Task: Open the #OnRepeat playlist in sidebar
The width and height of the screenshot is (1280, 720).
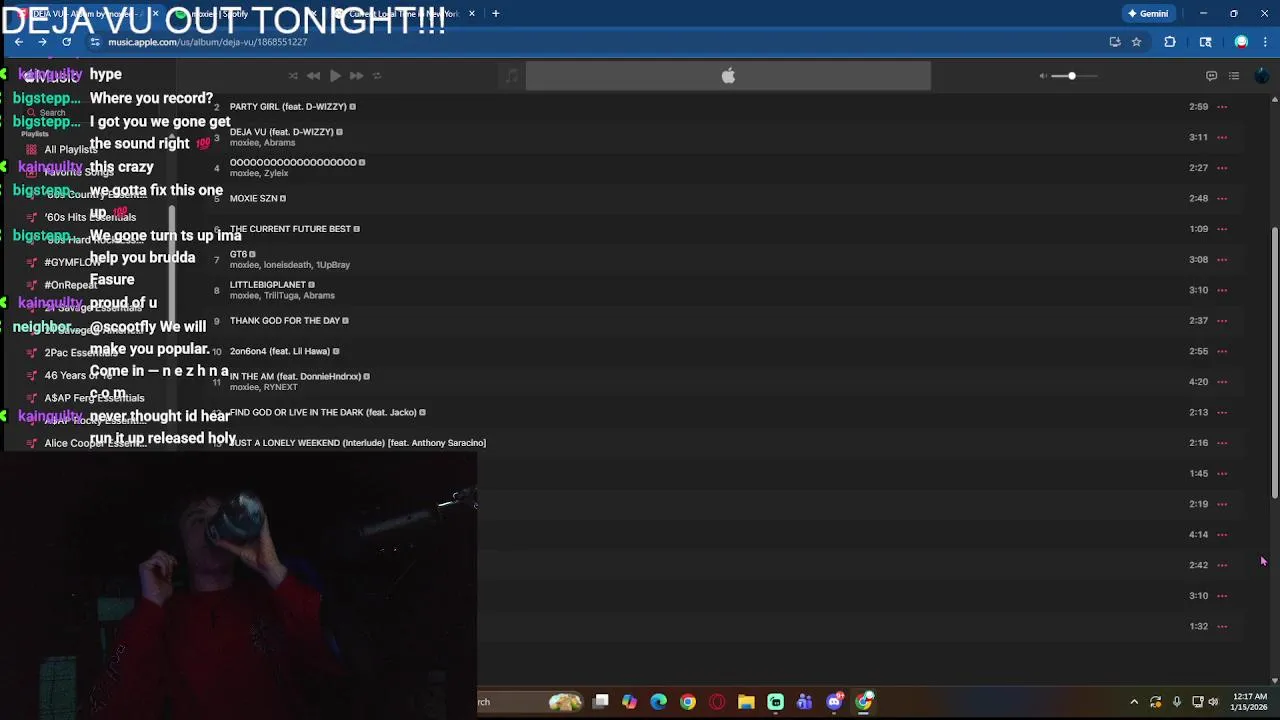Action: (70, 285)
